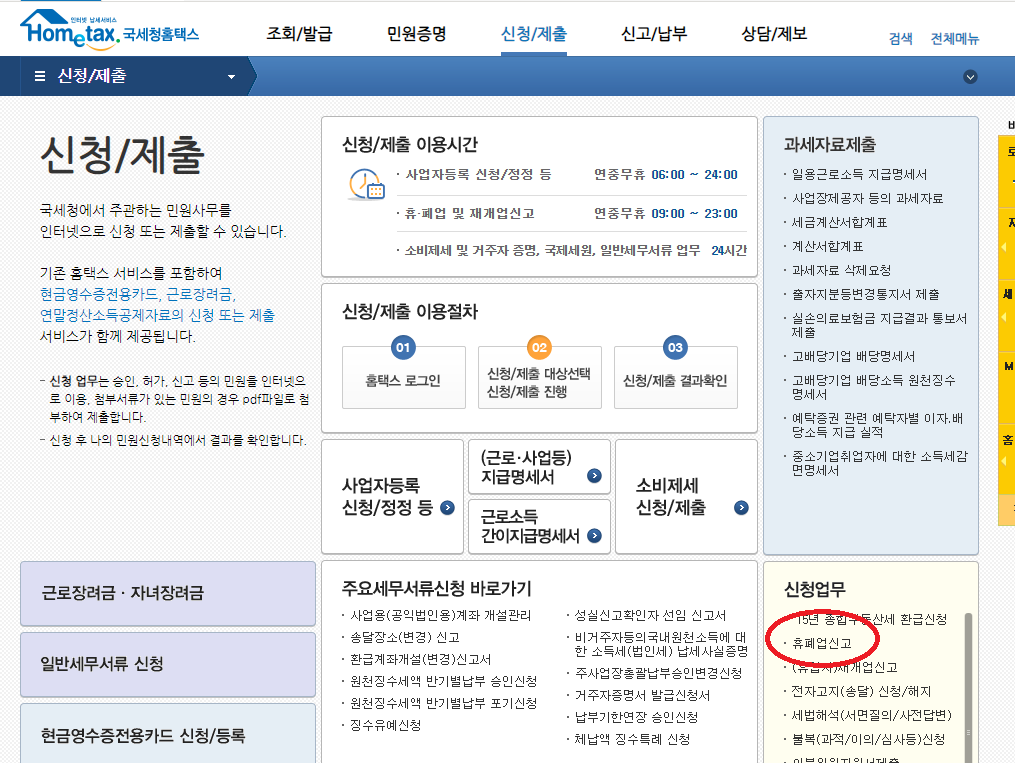
Task: Open the 민원증명 menu
Action: pos(416,34)
